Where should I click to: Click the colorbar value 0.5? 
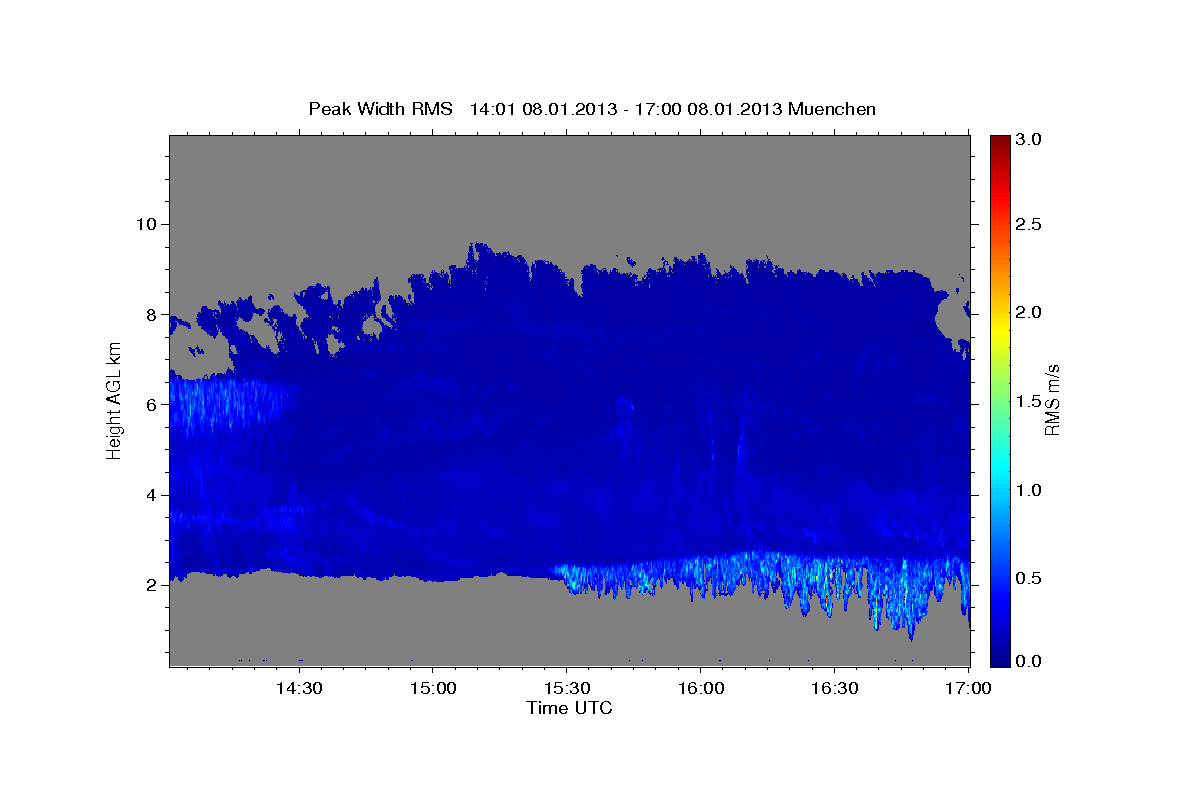(x=1030, y=578)
